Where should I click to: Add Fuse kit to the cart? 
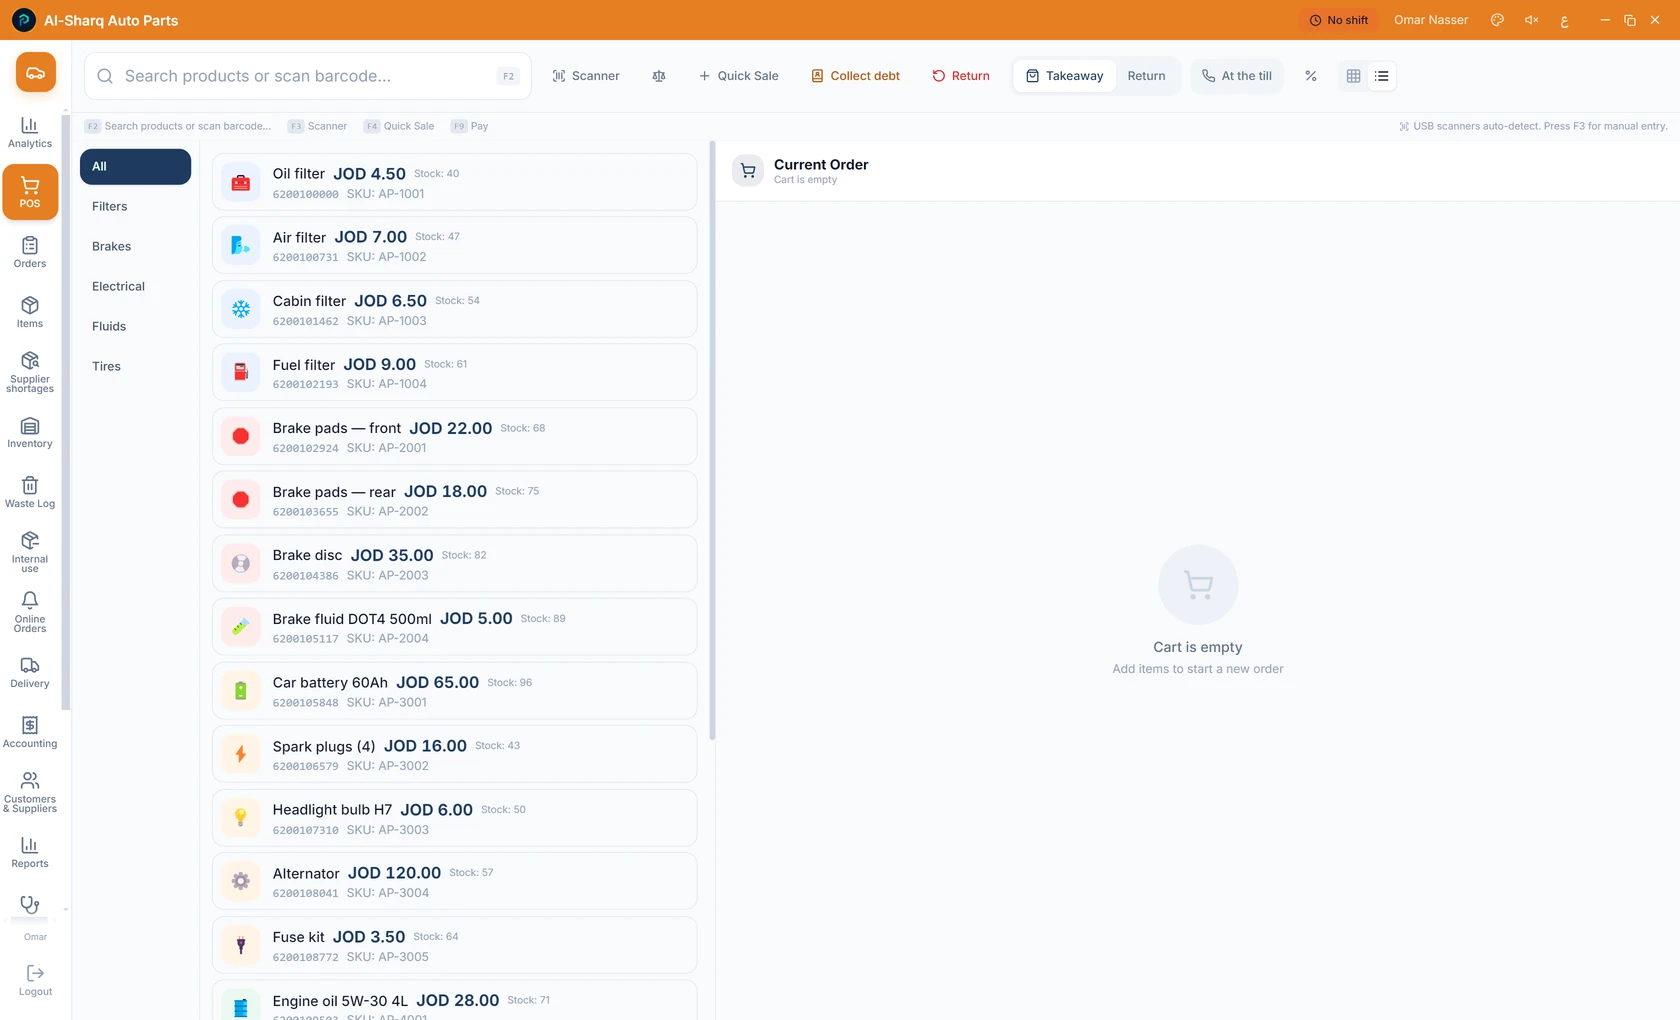click(455, 945)
